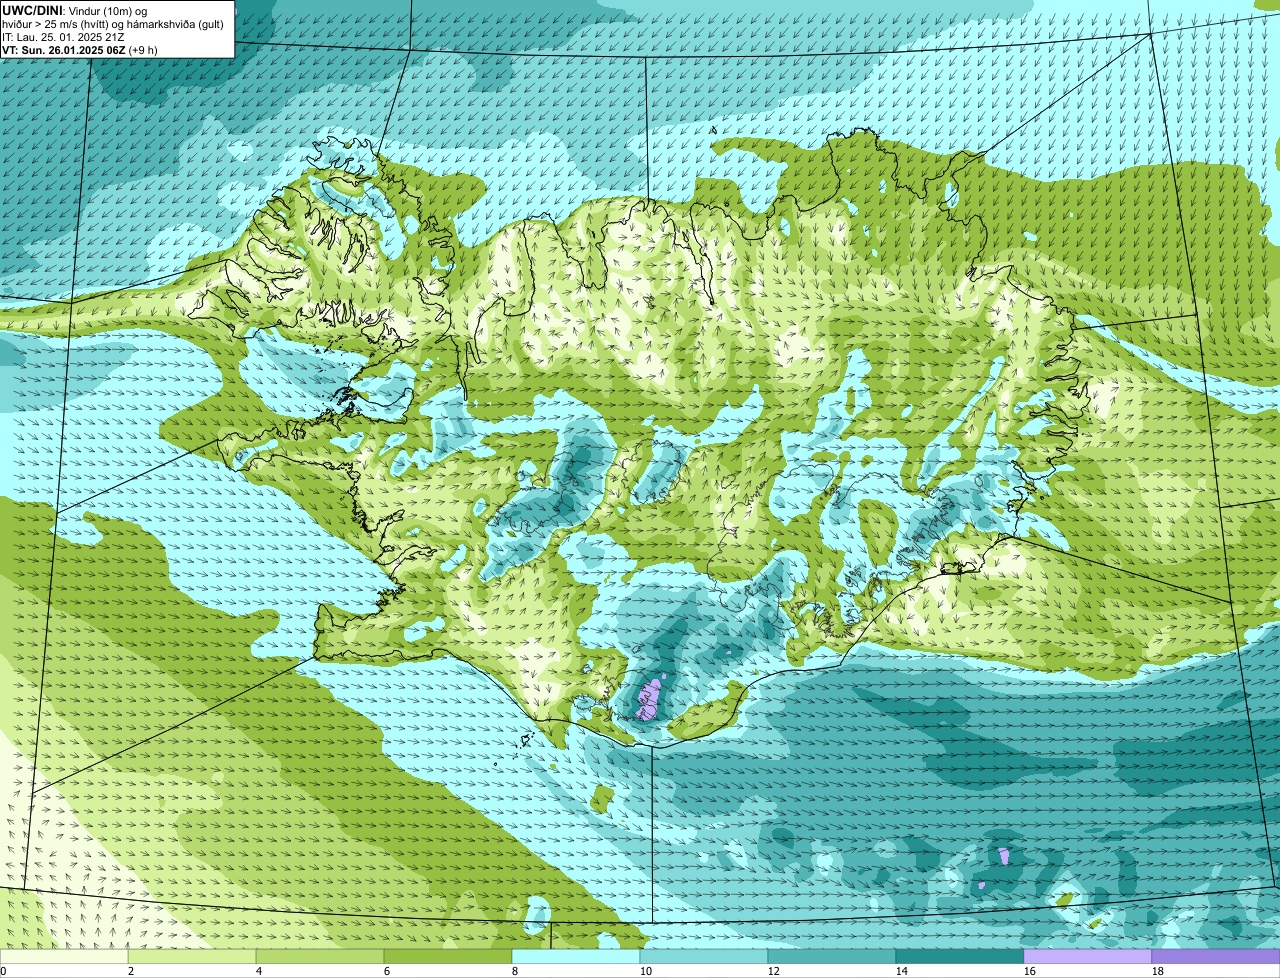
Task: Click the legend scale label '10'
Action: point(646,971)
